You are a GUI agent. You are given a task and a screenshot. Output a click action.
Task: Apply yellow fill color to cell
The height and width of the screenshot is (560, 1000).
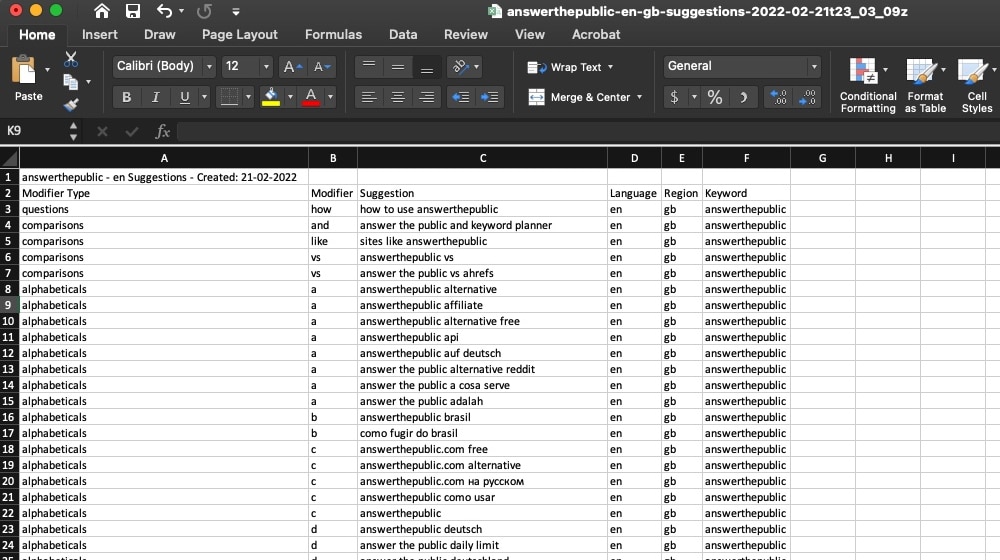point(271,97)
